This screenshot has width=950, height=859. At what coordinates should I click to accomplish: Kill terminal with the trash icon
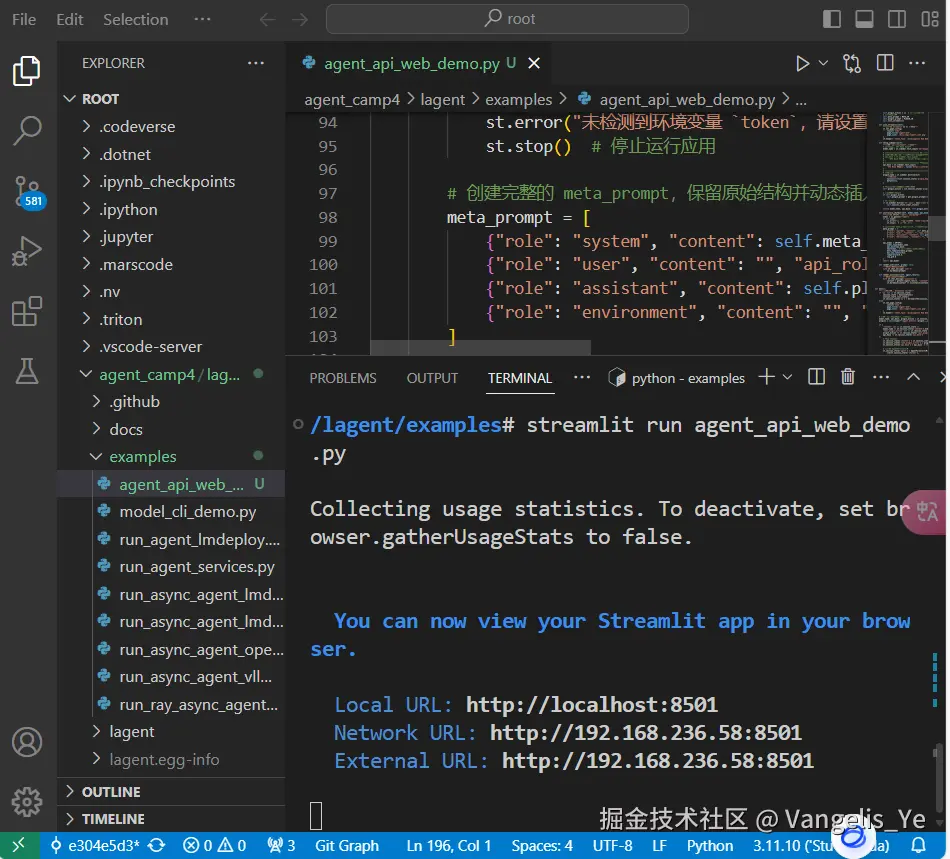pos(848,377)
